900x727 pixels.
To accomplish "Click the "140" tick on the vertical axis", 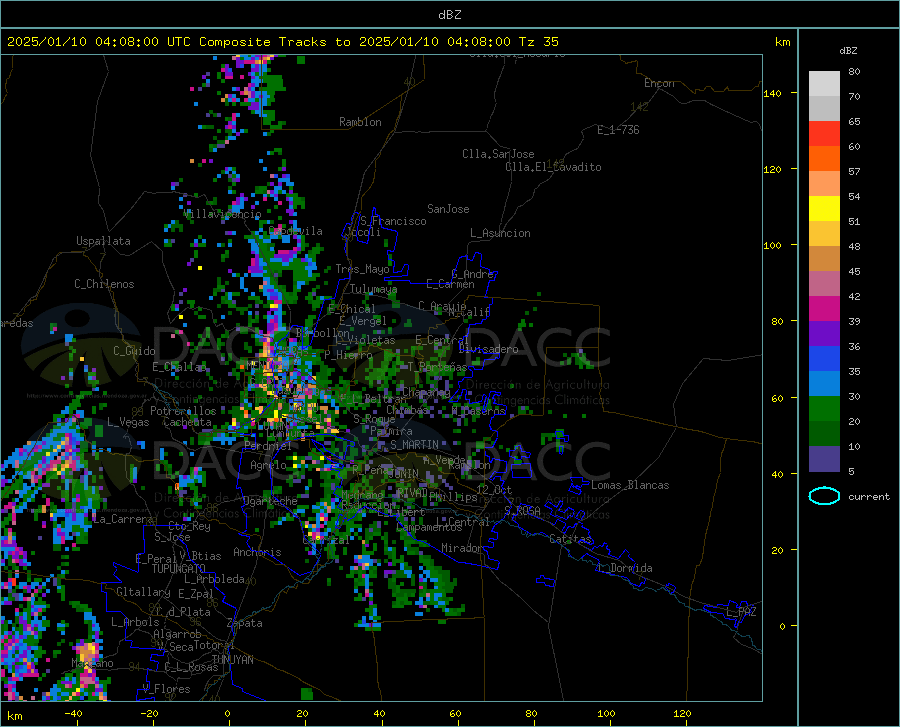I will coord(772,93).
